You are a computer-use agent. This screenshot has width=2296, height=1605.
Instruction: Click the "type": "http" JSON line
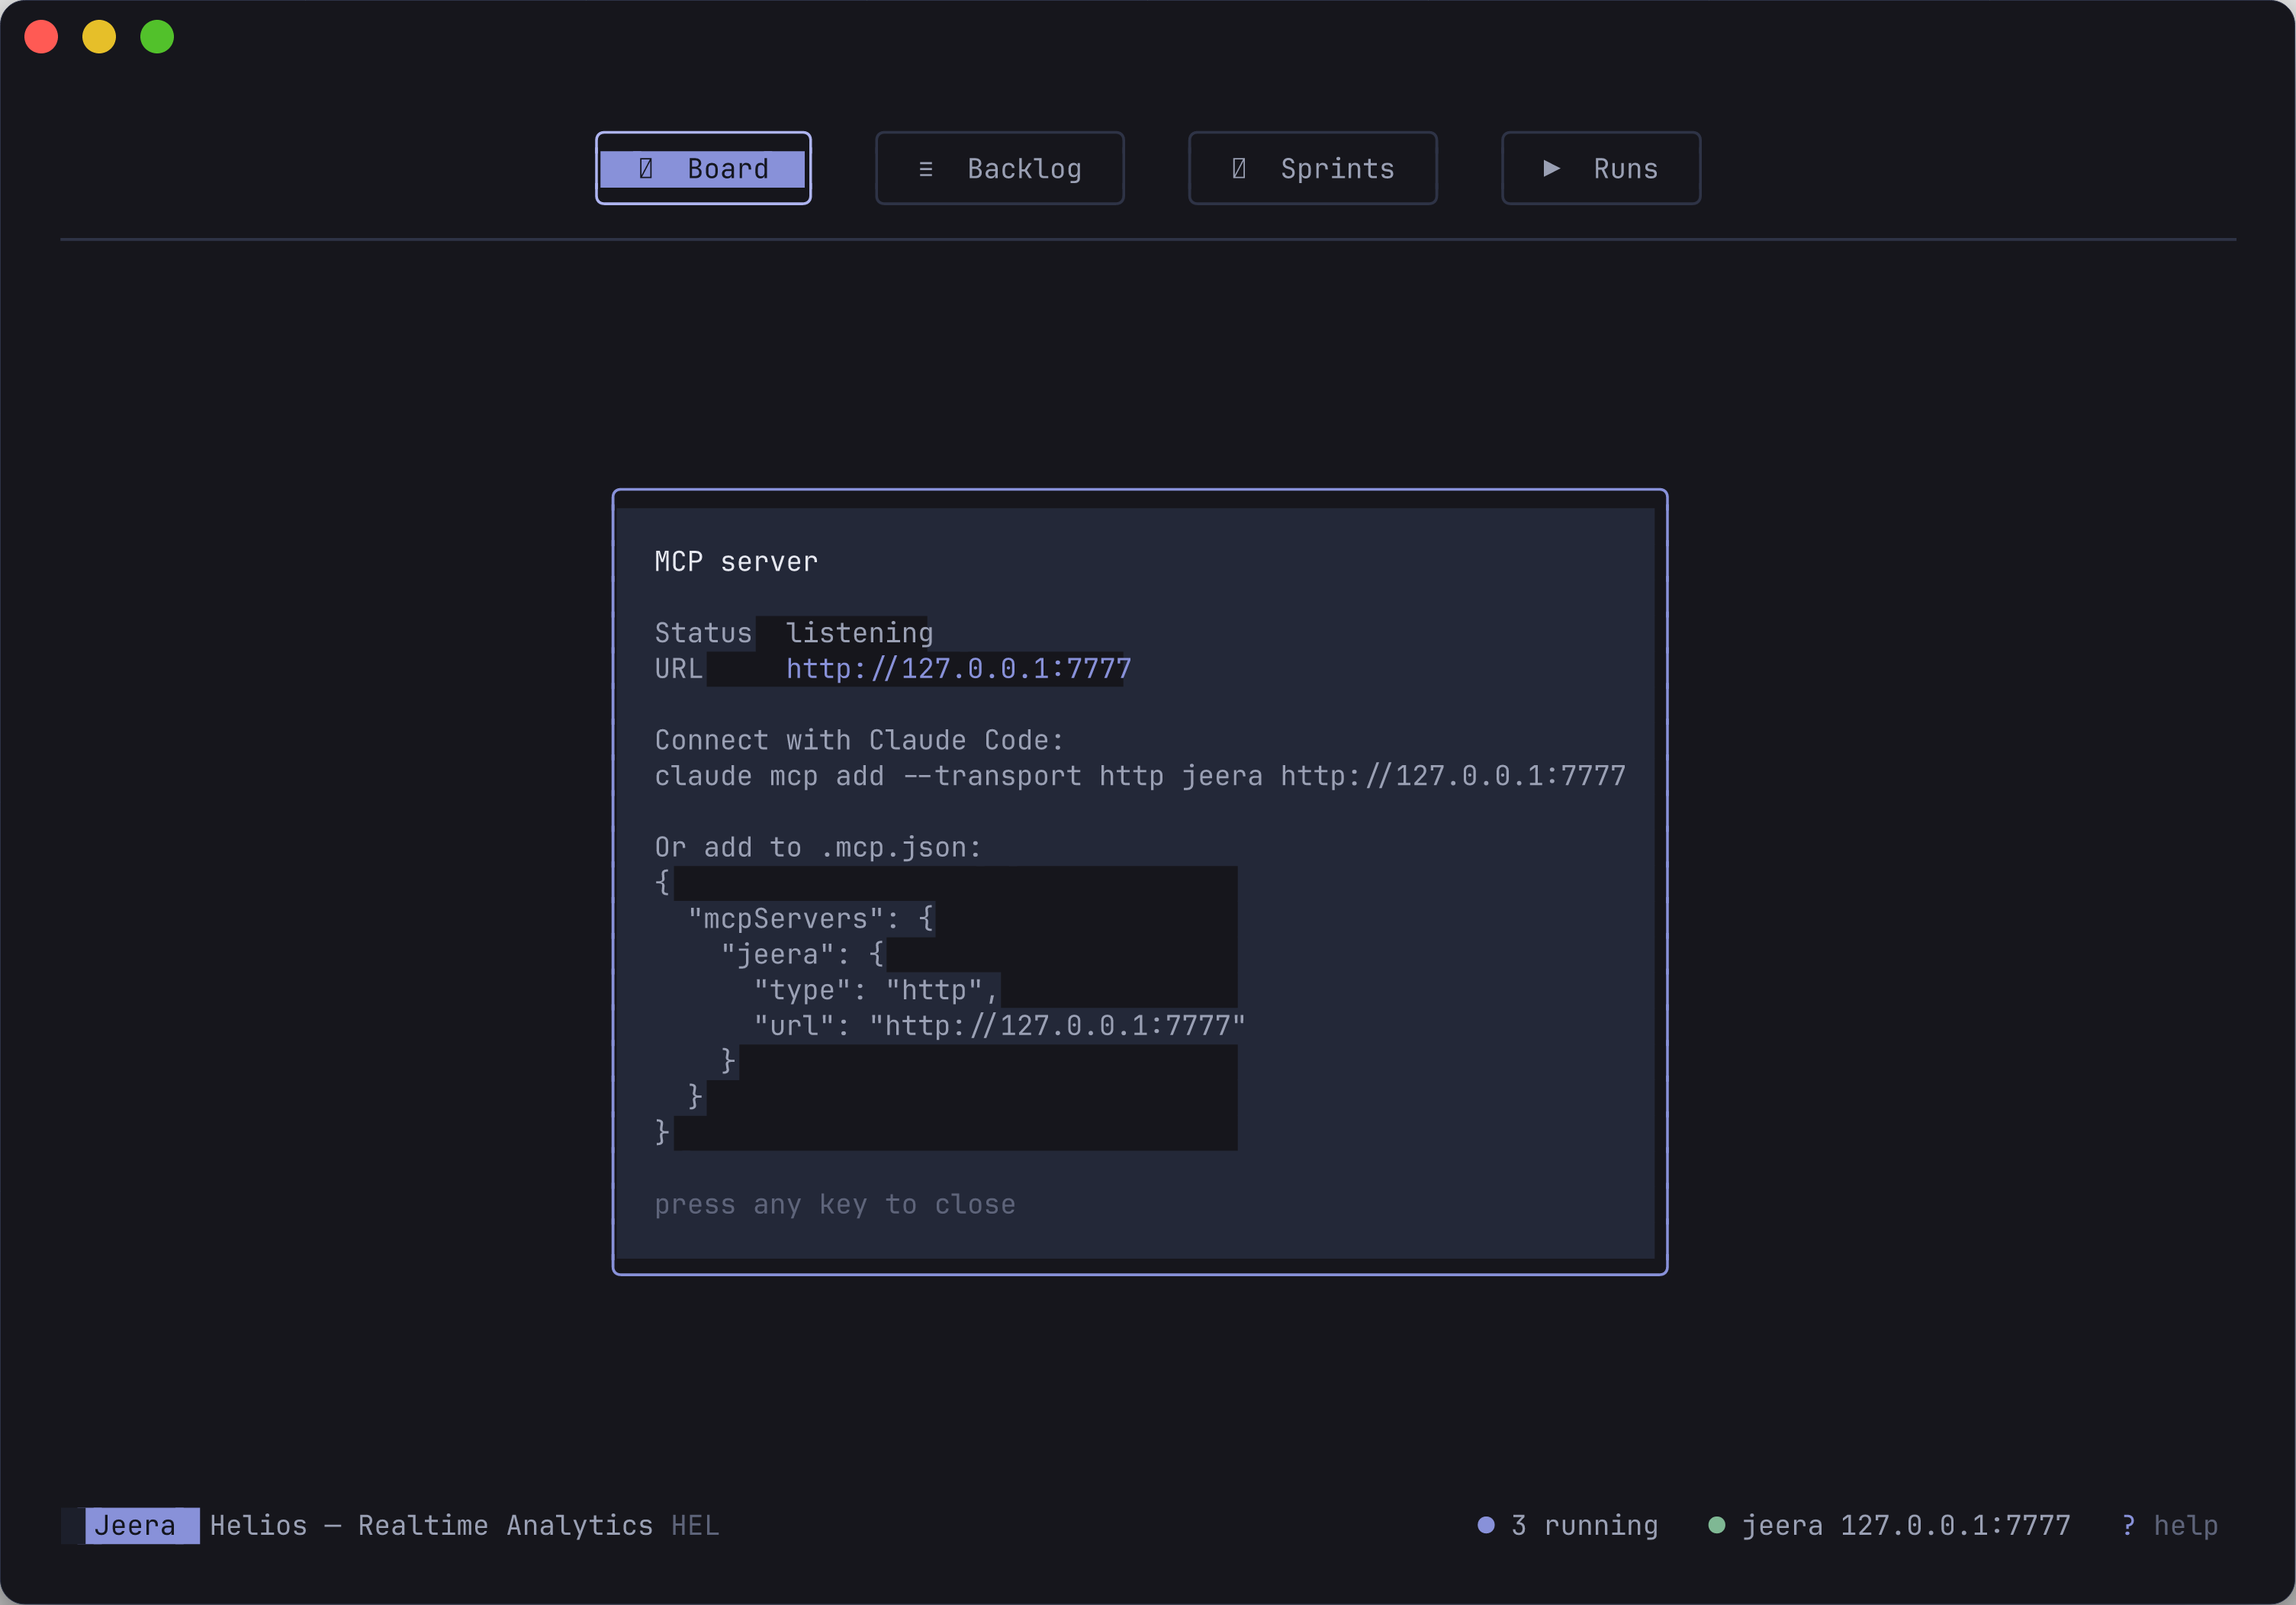876,990
